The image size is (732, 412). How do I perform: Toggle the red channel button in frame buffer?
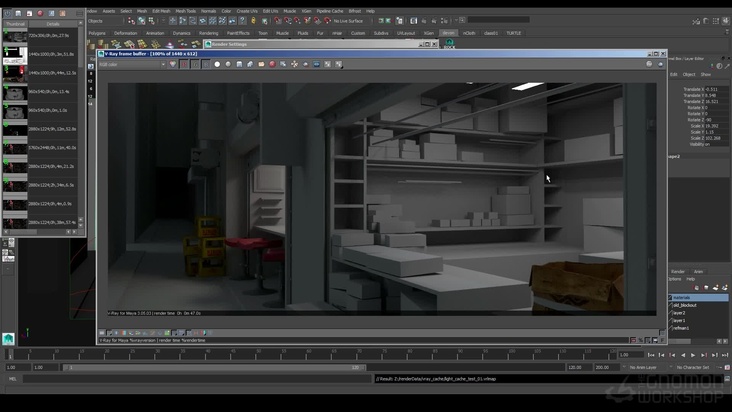pyautogui.click(x=184, y=64)
